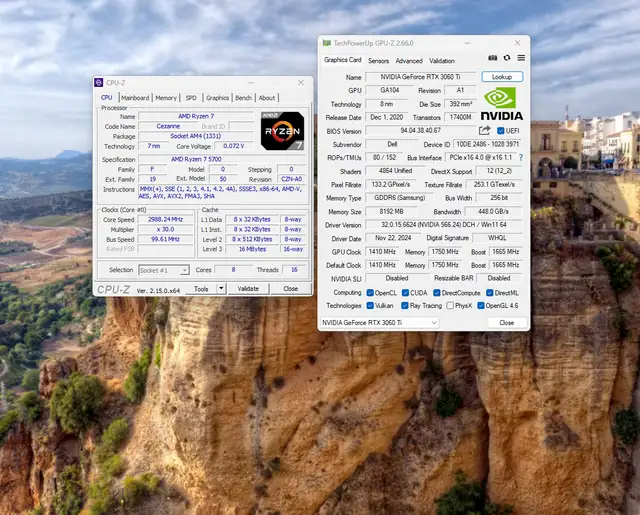Image resolution: width=640 pixels, height=515 pixels.
Task: Open the Socket #1 selection dropdown in CPU-Z
Action: tap(164, 270)
